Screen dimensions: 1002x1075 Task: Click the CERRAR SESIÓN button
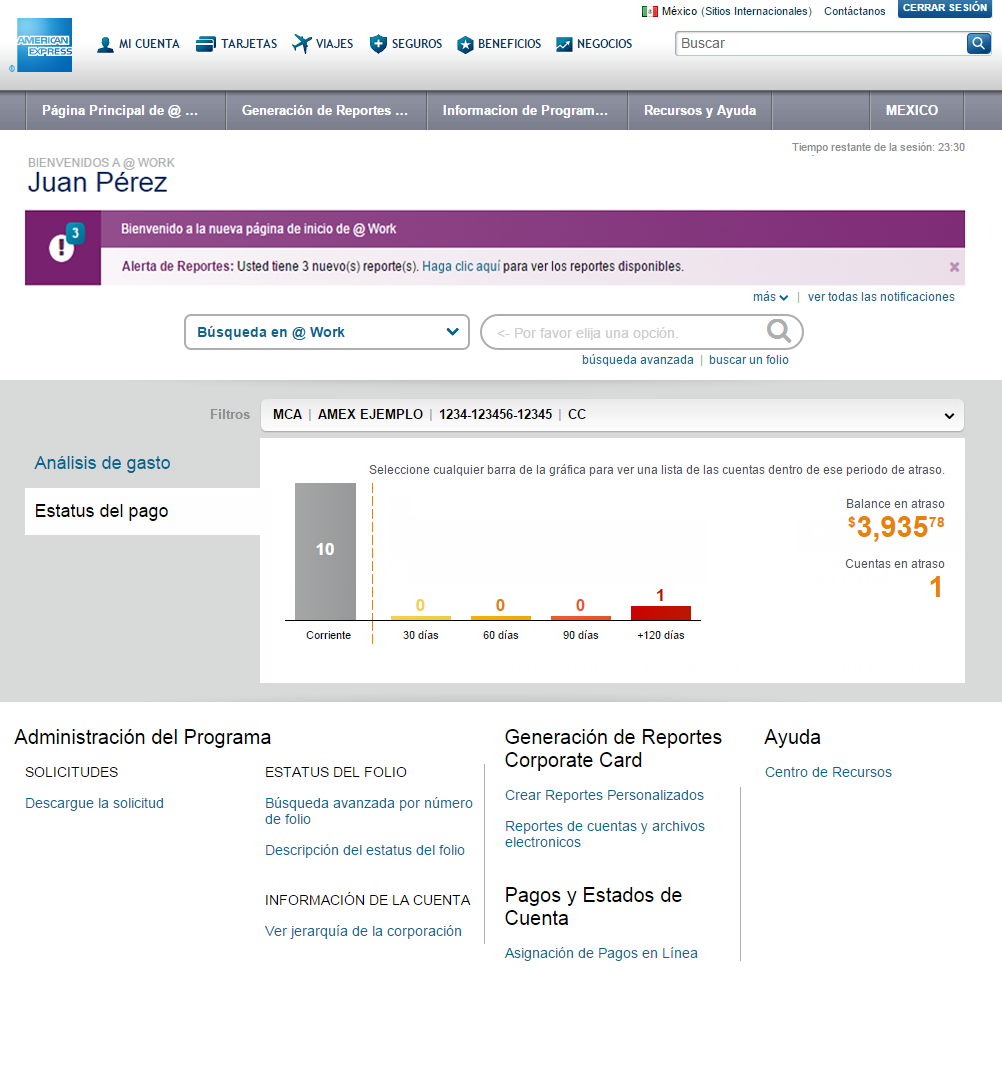point(944,8)
